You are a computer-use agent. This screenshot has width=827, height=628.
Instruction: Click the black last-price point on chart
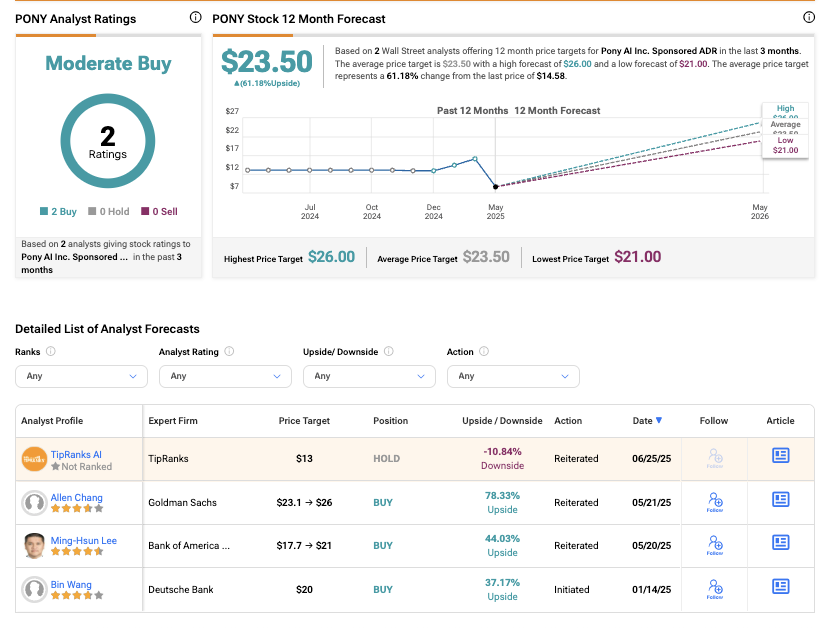[x=495, y=187]
